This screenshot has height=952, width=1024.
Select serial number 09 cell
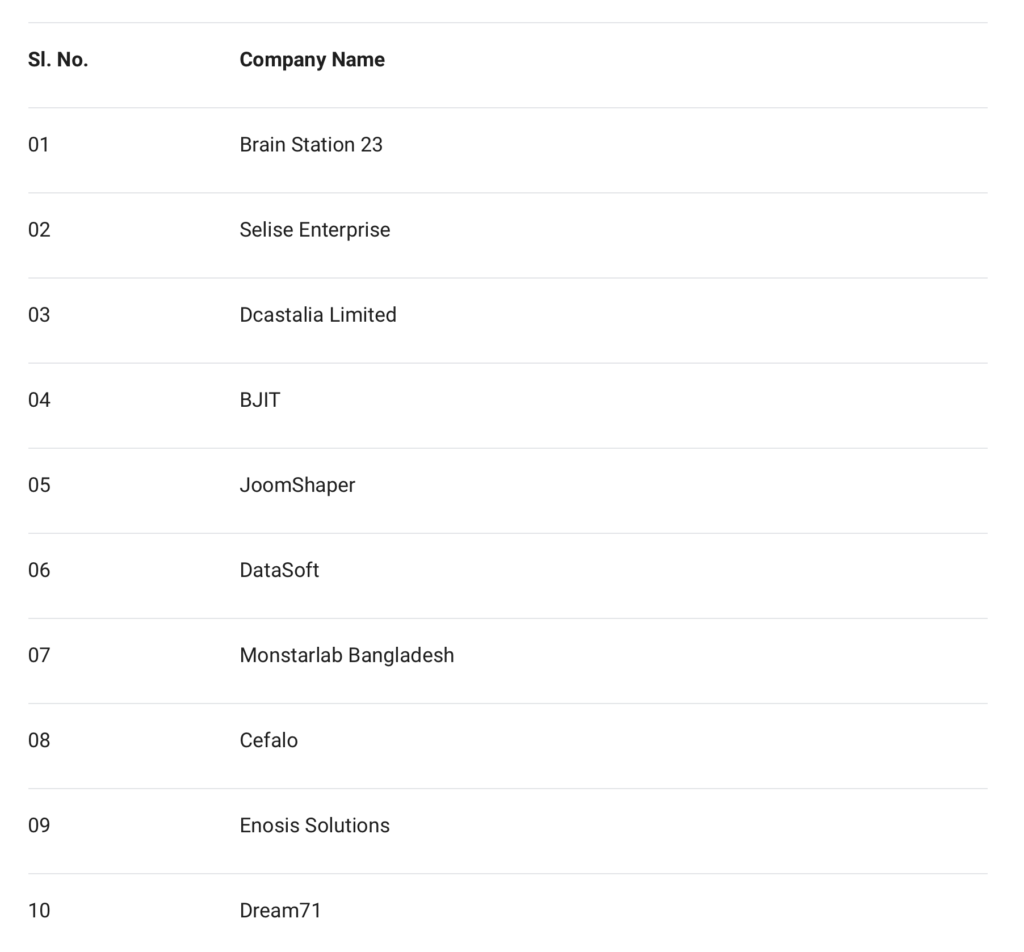(39, 825)
